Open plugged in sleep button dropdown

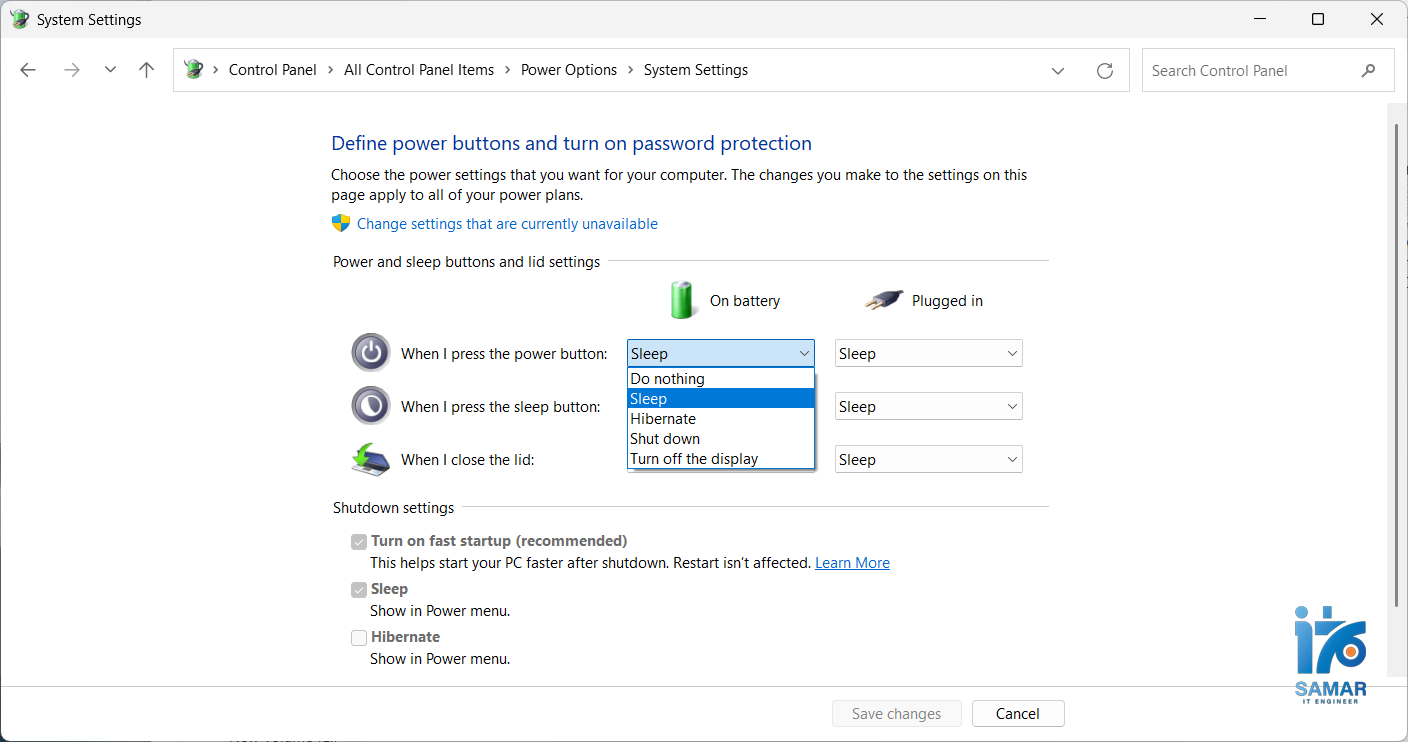pyautogui.click(x=928, y=407)
